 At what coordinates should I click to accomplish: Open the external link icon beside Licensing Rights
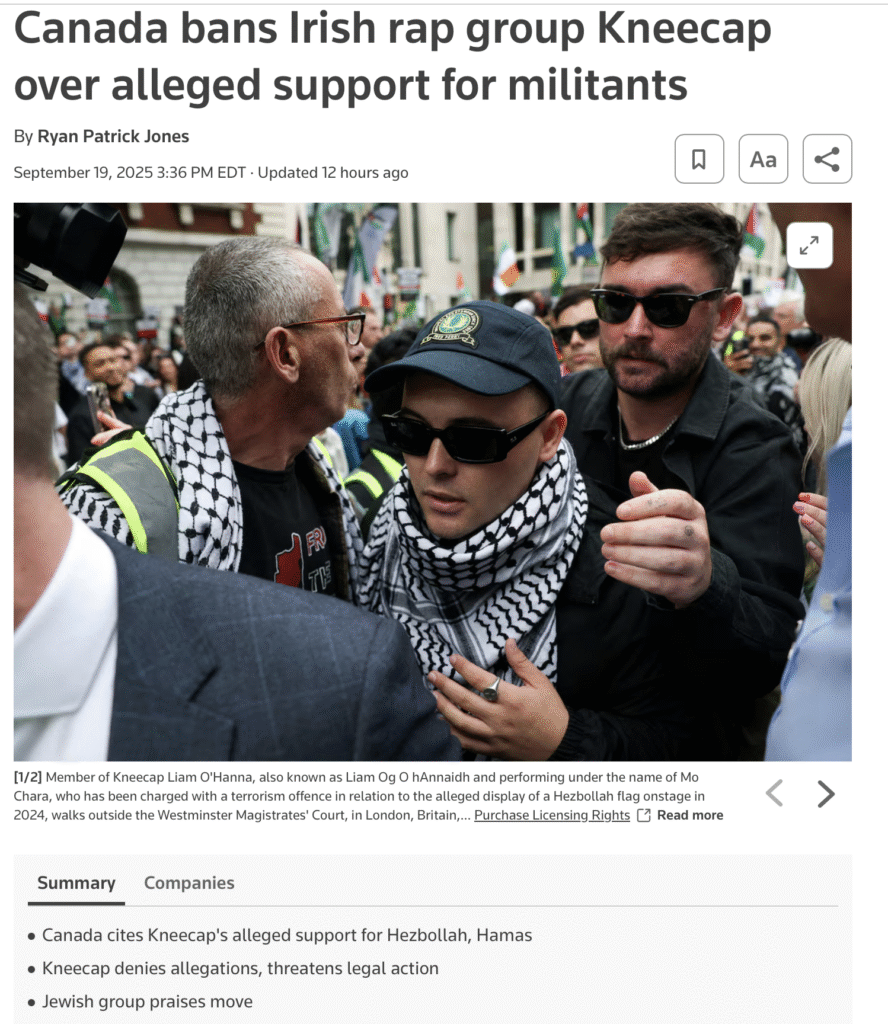(644, 815)
